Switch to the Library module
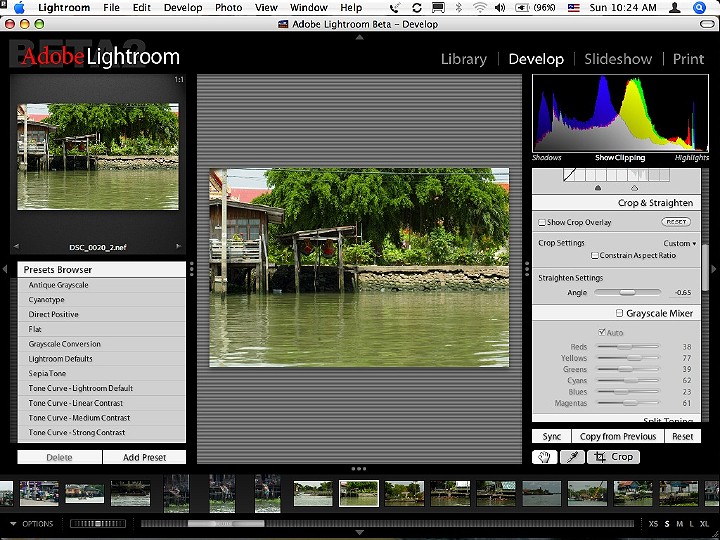This screenshot has width=720, height=540. [x=464, y=59]
